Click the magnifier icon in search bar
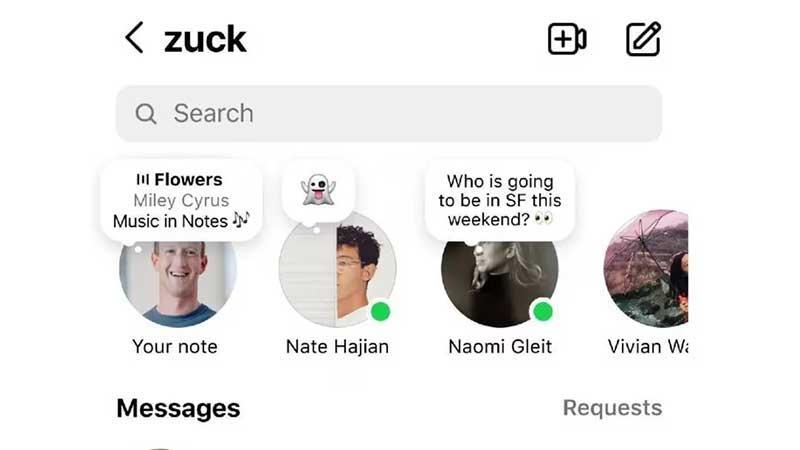Viewport: 800px width, 450px height. click(x=146, y=114)
